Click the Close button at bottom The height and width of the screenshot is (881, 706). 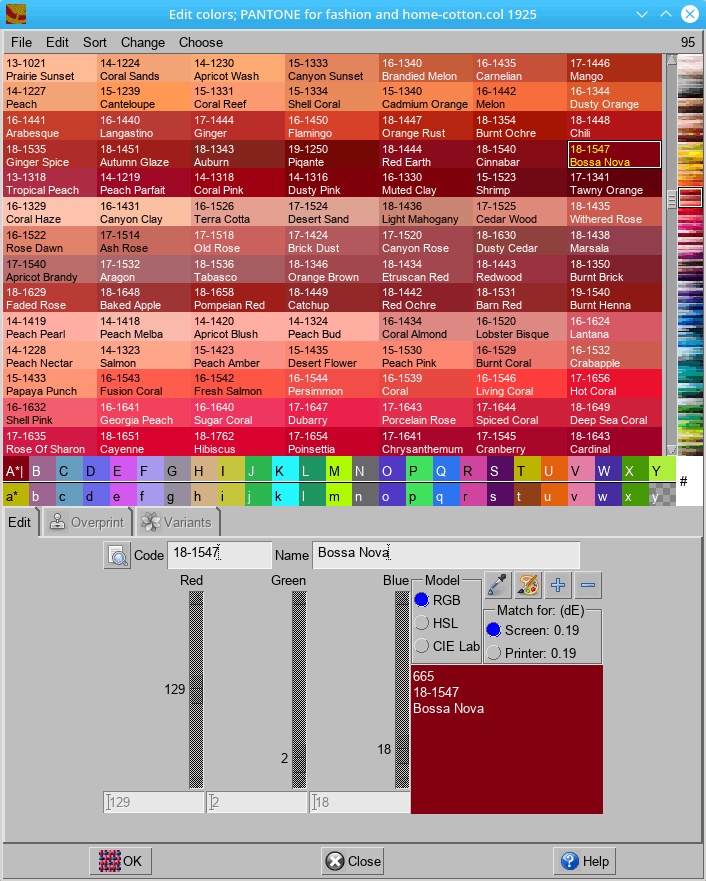tap(353, 861)
